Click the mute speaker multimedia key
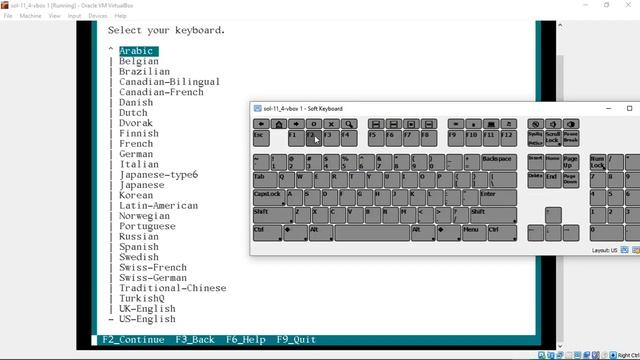The width and height of the screenshot is (640, 360). [x=536, y=124]
